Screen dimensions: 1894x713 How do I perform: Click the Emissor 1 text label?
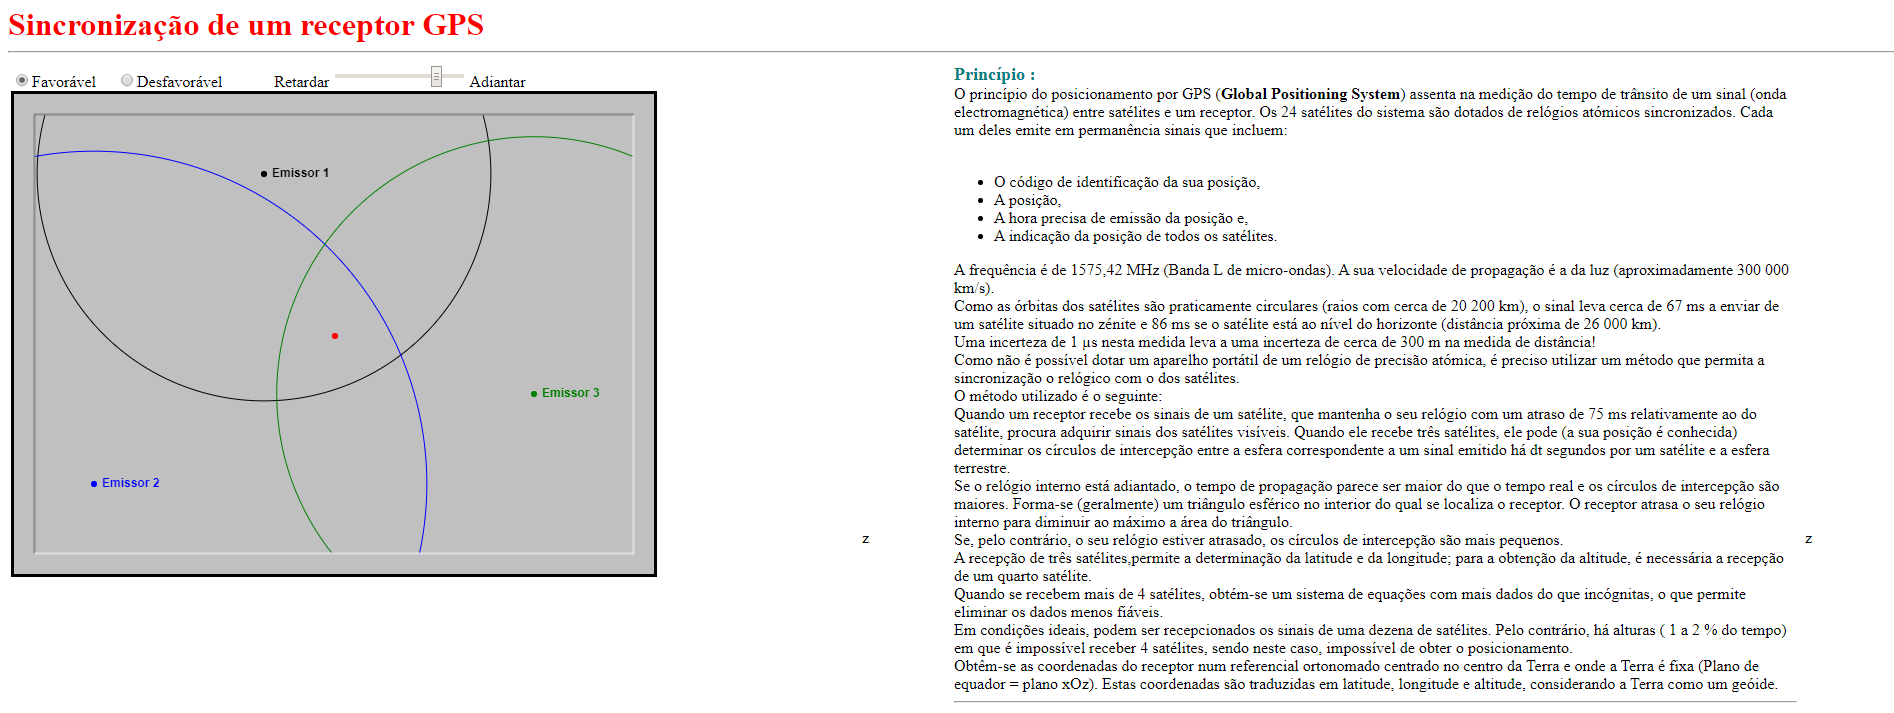pos(300,173)
